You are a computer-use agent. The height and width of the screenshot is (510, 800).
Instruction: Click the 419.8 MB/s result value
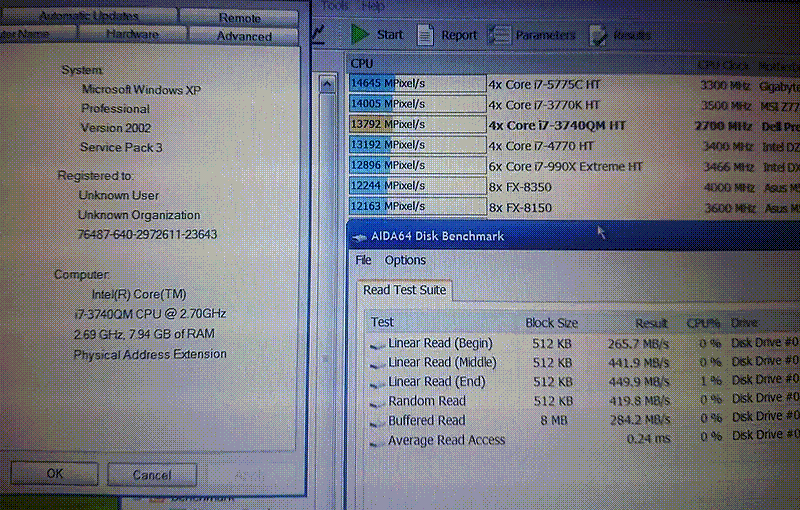[x=639, y=401]
